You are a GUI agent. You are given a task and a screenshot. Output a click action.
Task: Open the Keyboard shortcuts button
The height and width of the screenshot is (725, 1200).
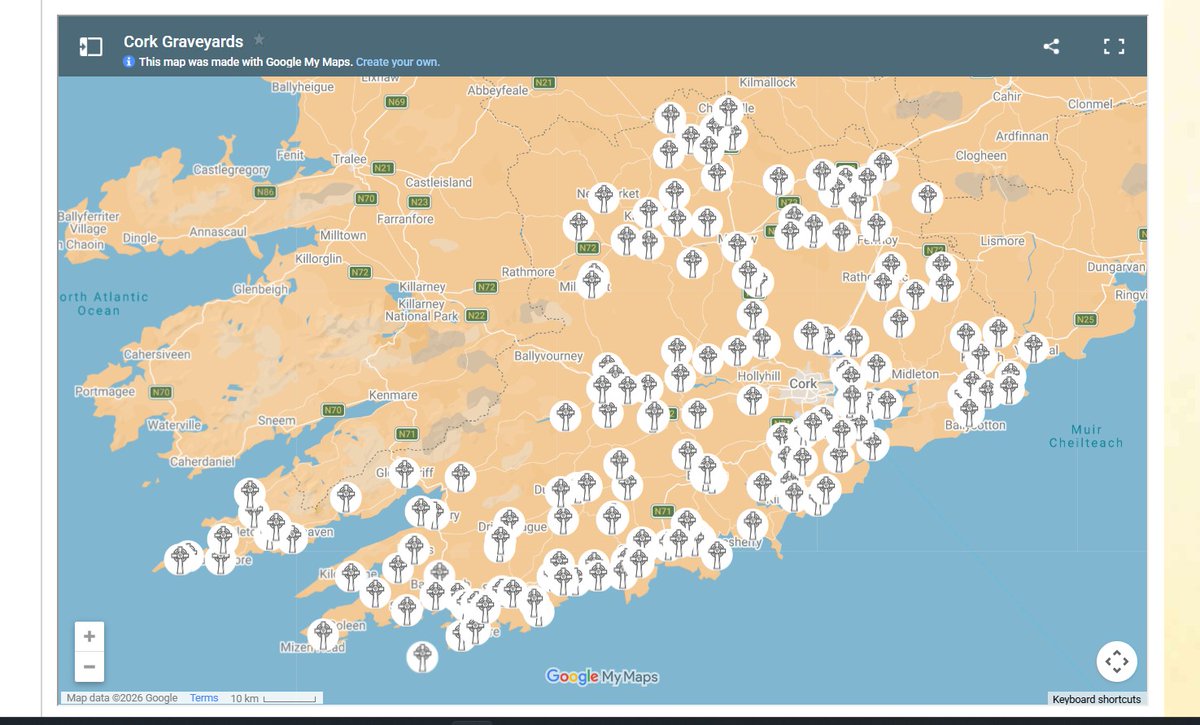point(1096,699)
